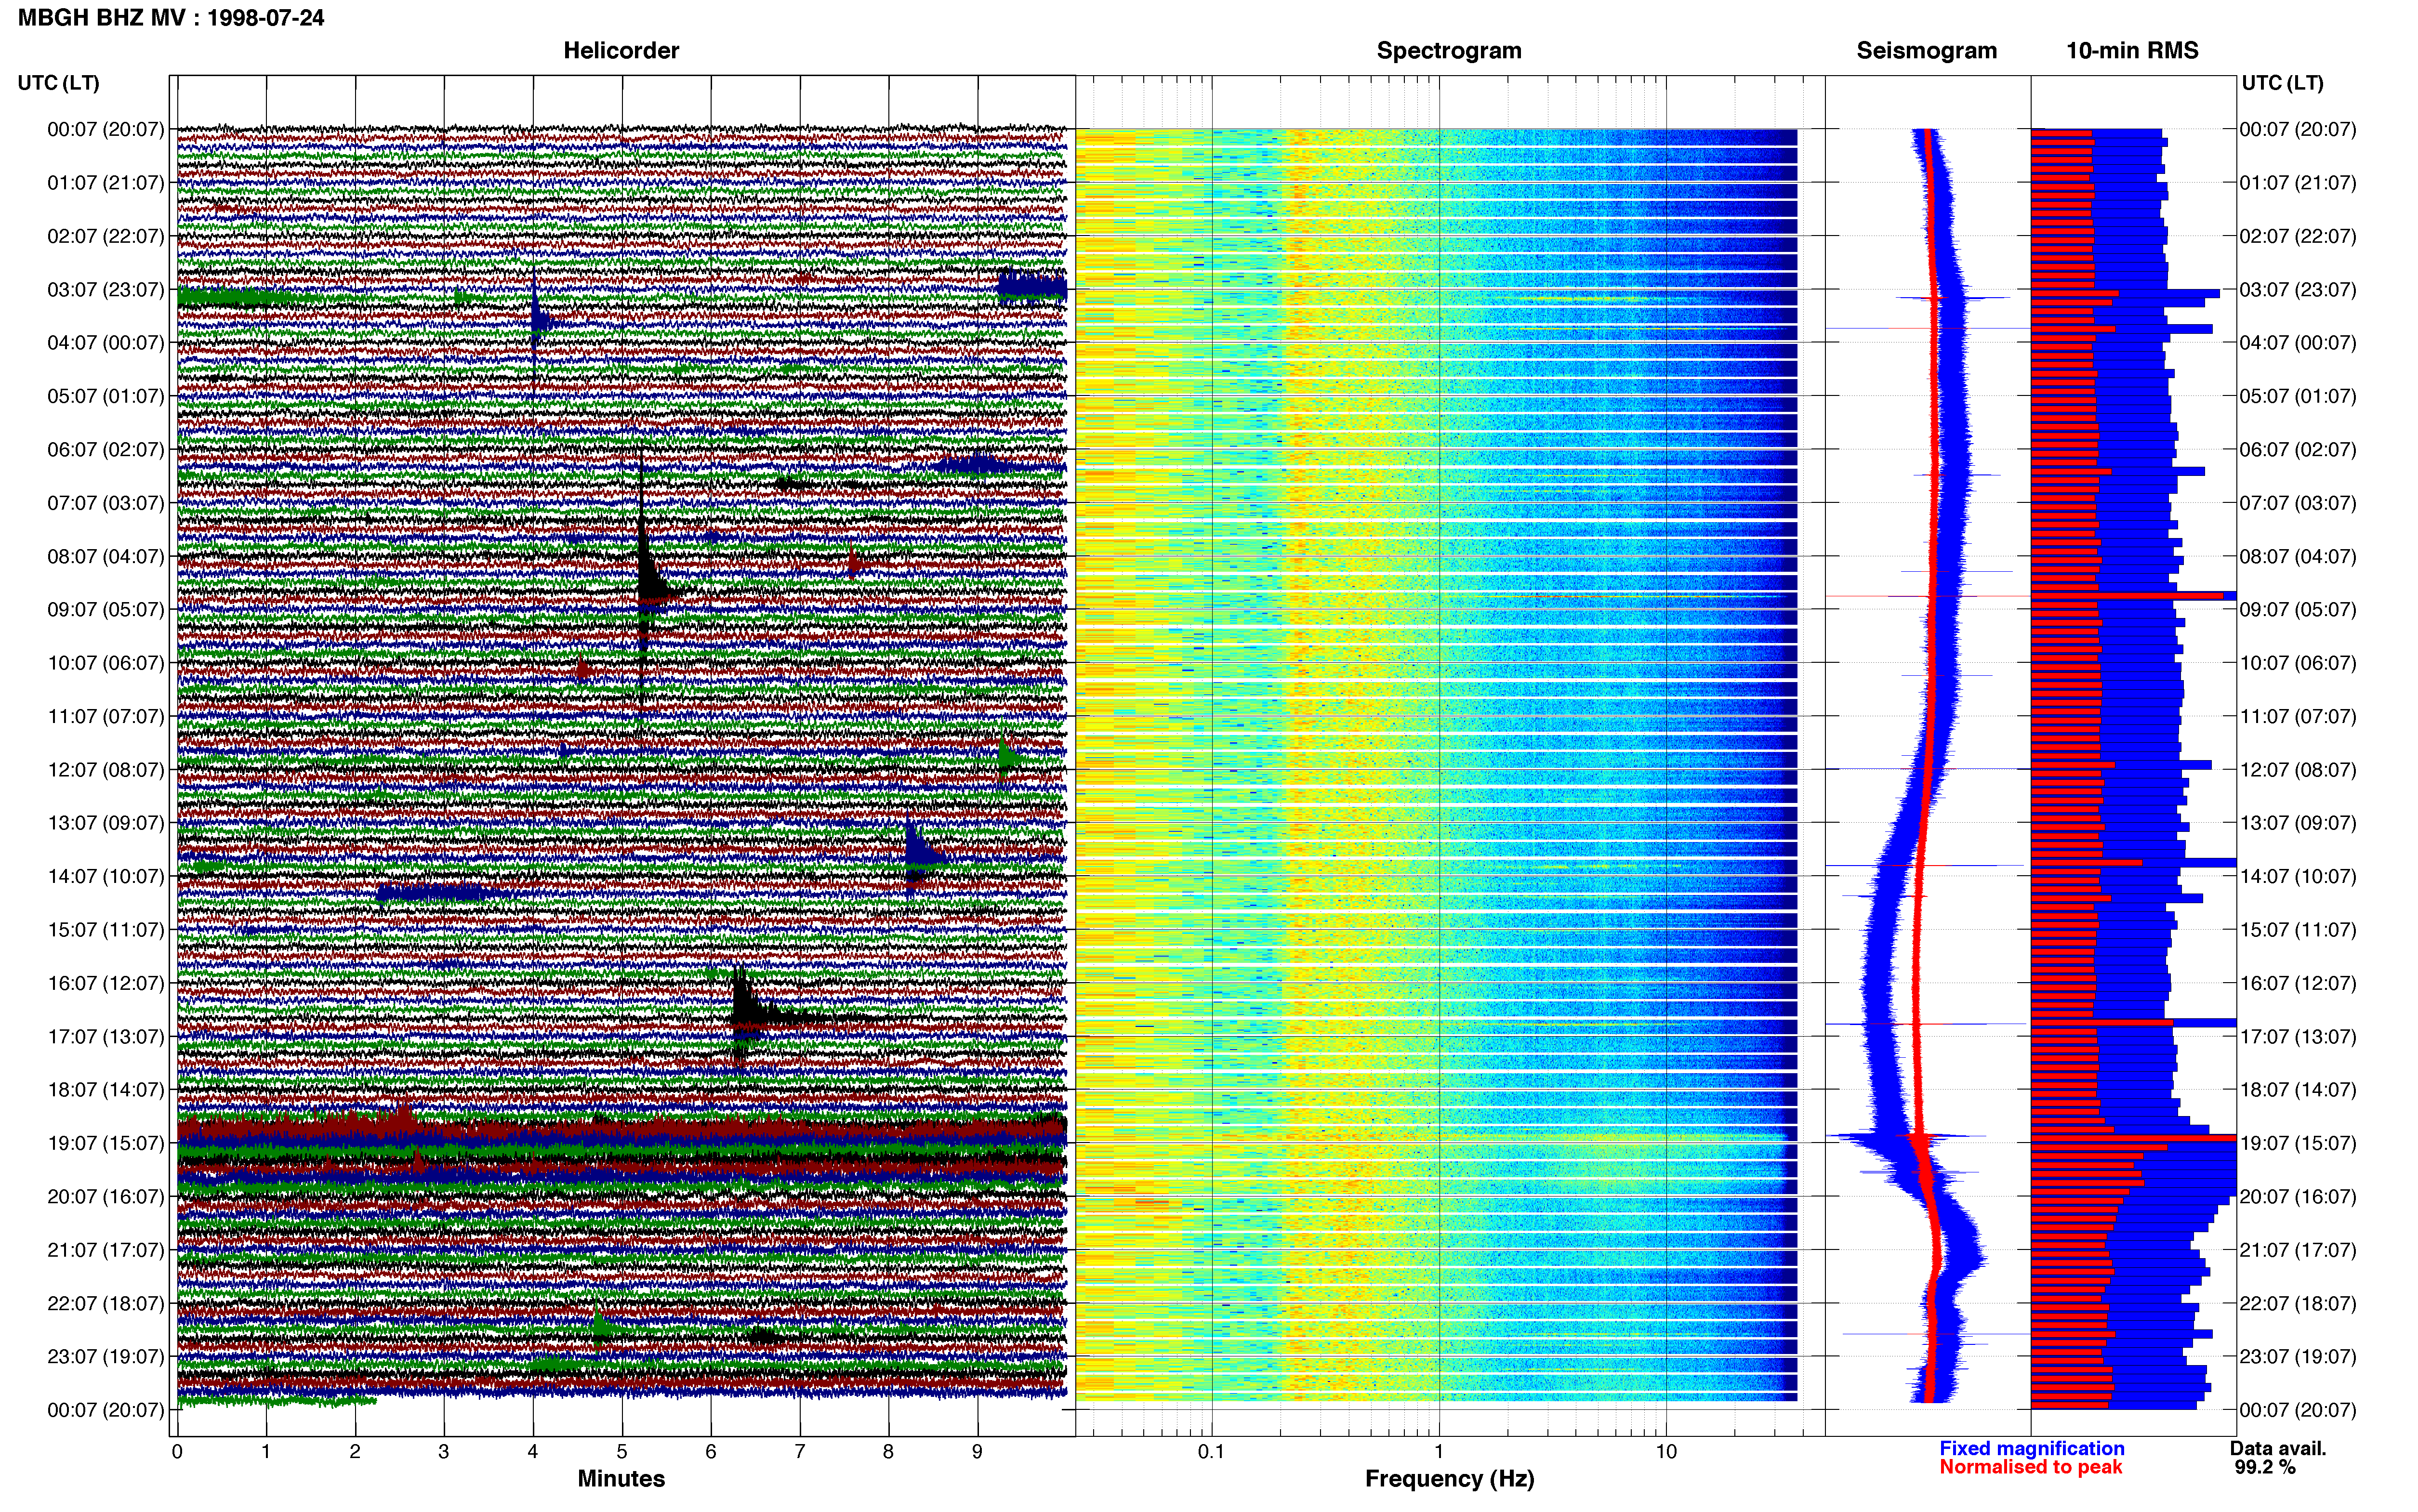The image size is (2418, 1512).
Task: Click the left time label '23:07 (19:07)'
Action: pyautogui.click(x=105, y=1357)
